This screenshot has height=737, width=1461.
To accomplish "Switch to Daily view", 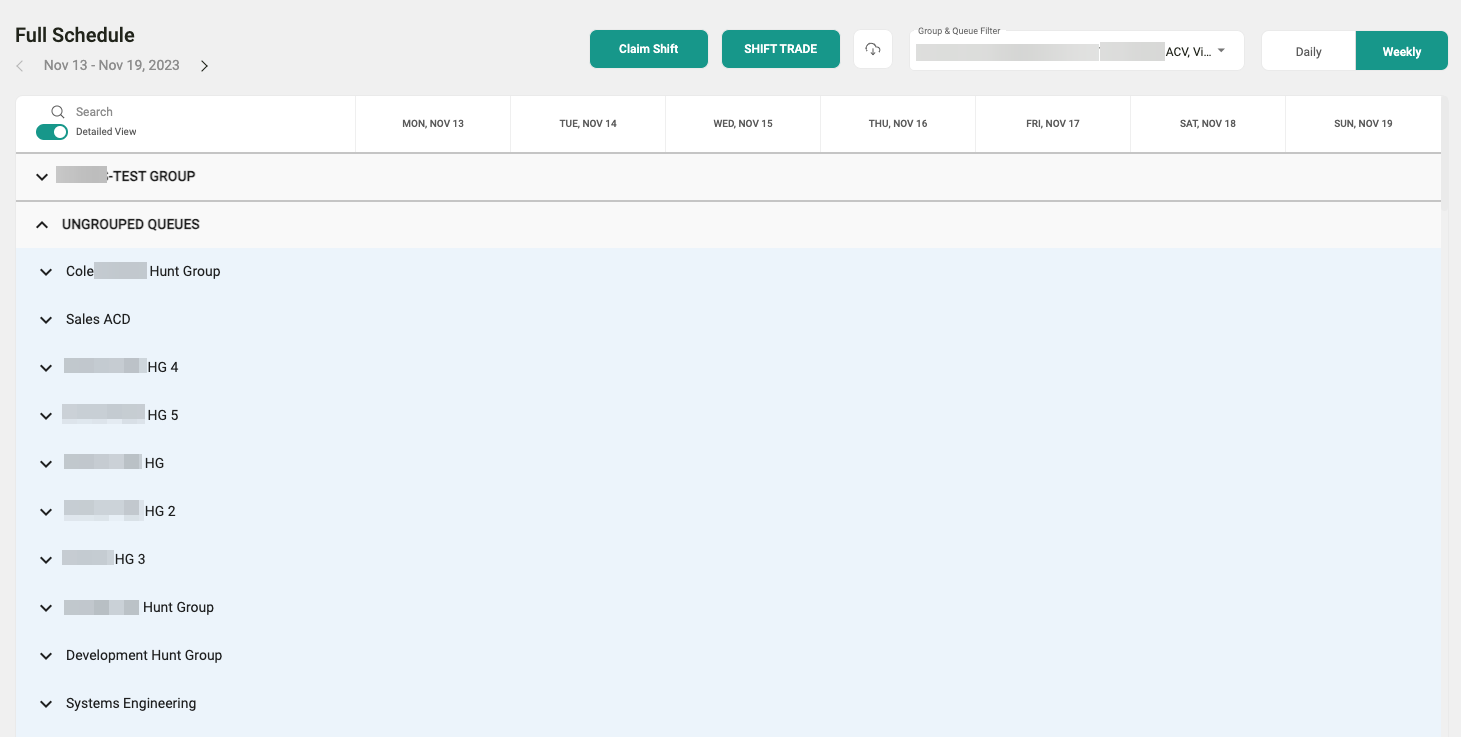I will coord(1308,52).
